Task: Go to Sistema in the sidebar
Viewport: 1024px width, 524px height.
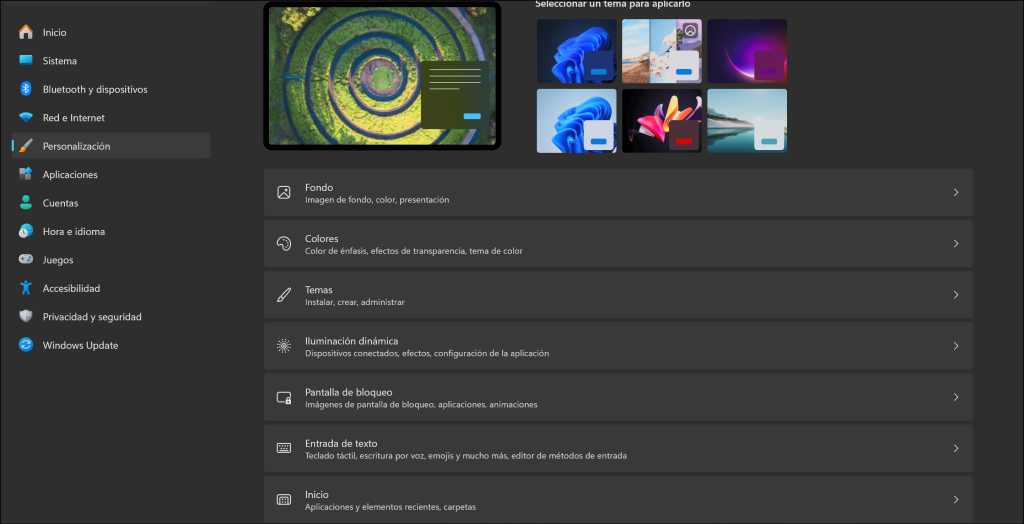Action: coord(60,61)
